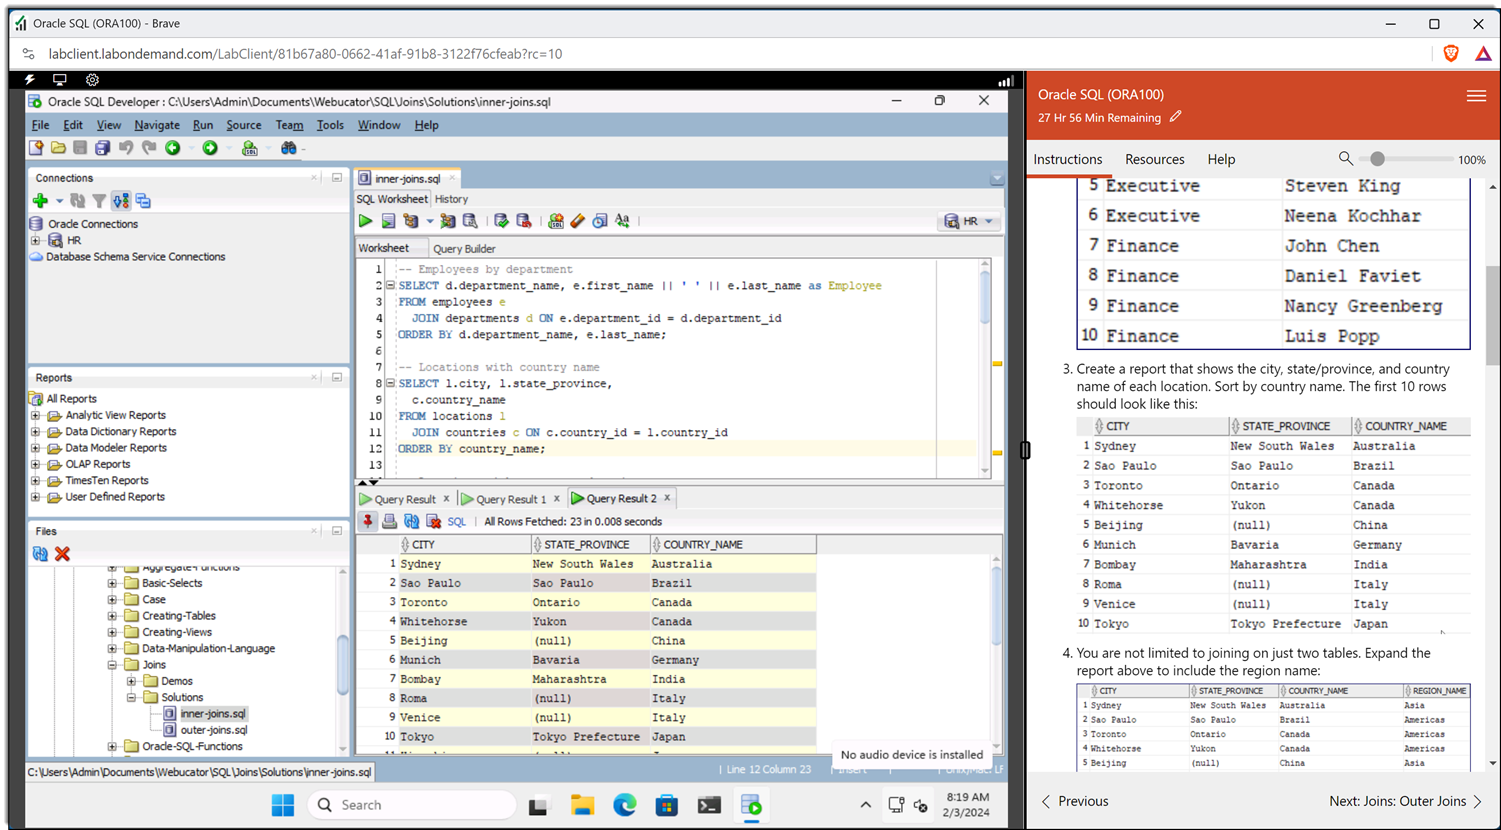Click the To Upper/Lower/InitCap icon
Screen dimensions: 1501x830
tap(622, 221)
